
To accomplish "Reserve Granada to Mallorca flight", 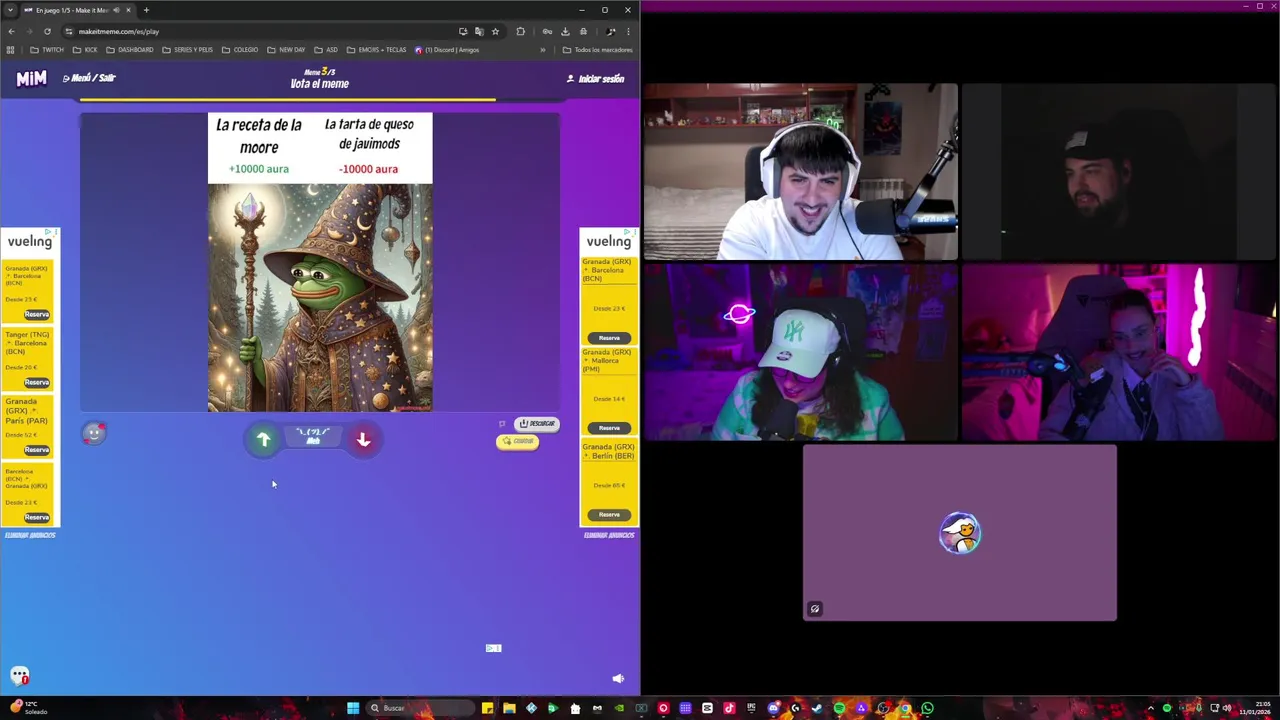I will tap(609, 428).
